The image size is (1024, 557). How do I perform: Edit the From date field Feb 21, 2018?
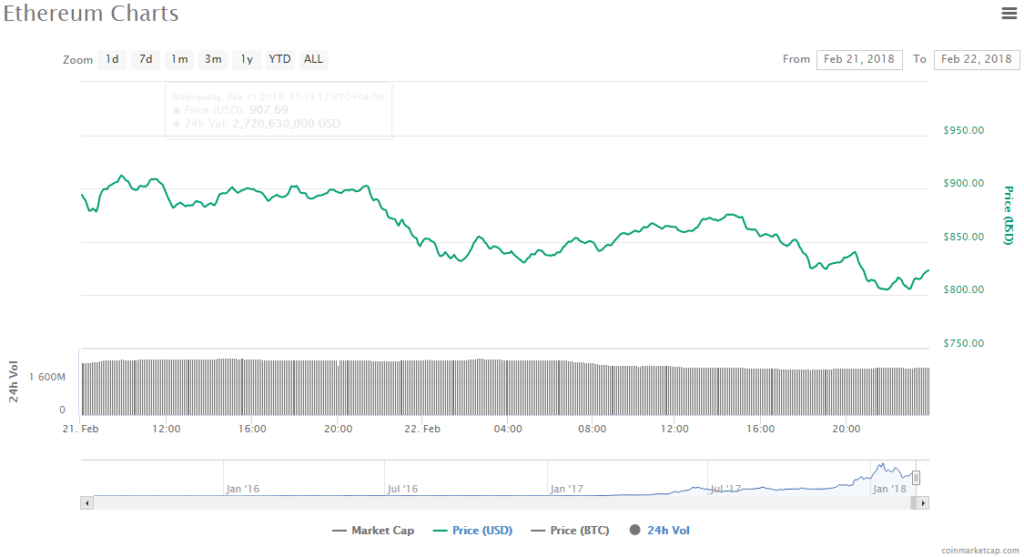[859, 59]
